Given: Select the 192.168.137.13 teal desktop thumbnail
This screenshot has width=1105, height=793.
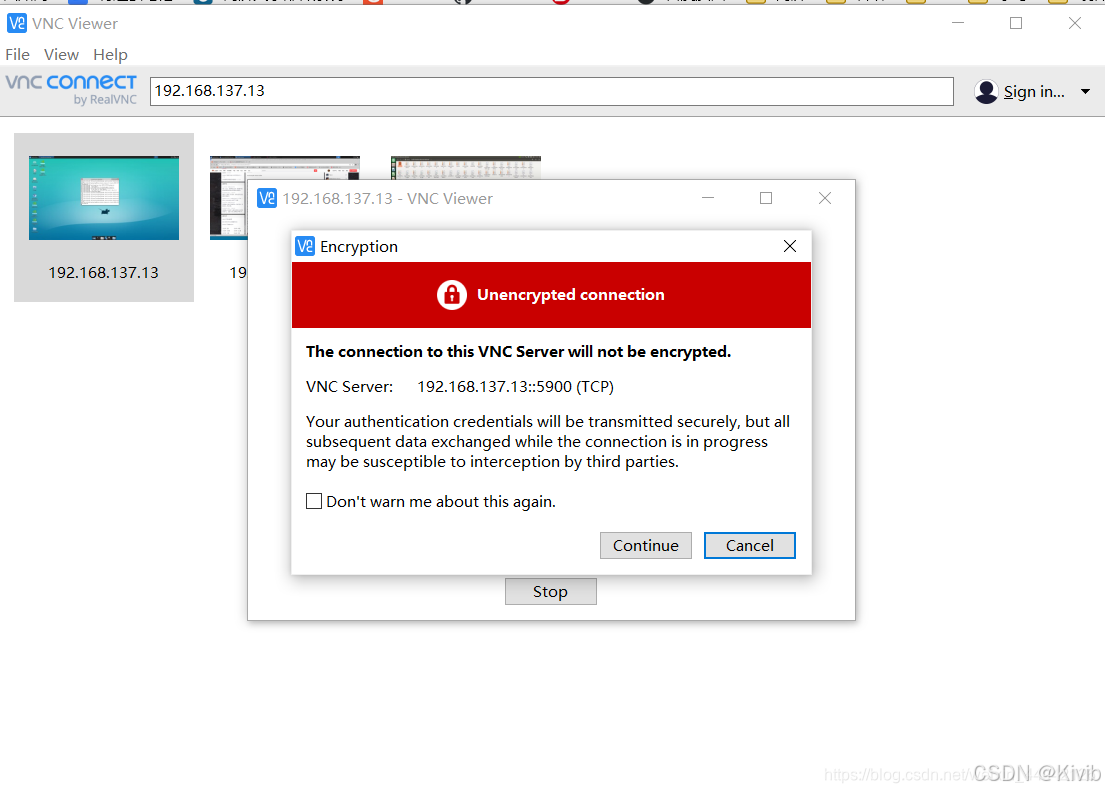Looking at the screenshot, I should 104,198.
